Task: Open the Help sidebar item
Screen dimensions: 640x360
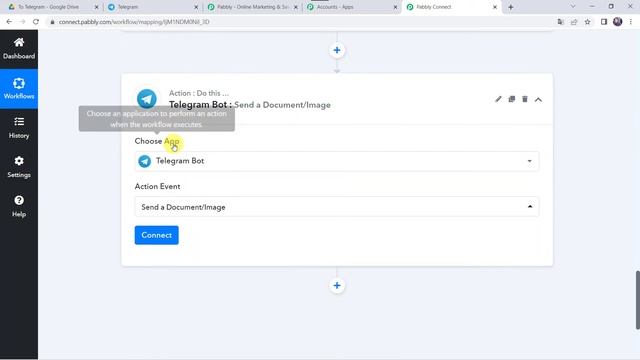Action: click(19, 207)
